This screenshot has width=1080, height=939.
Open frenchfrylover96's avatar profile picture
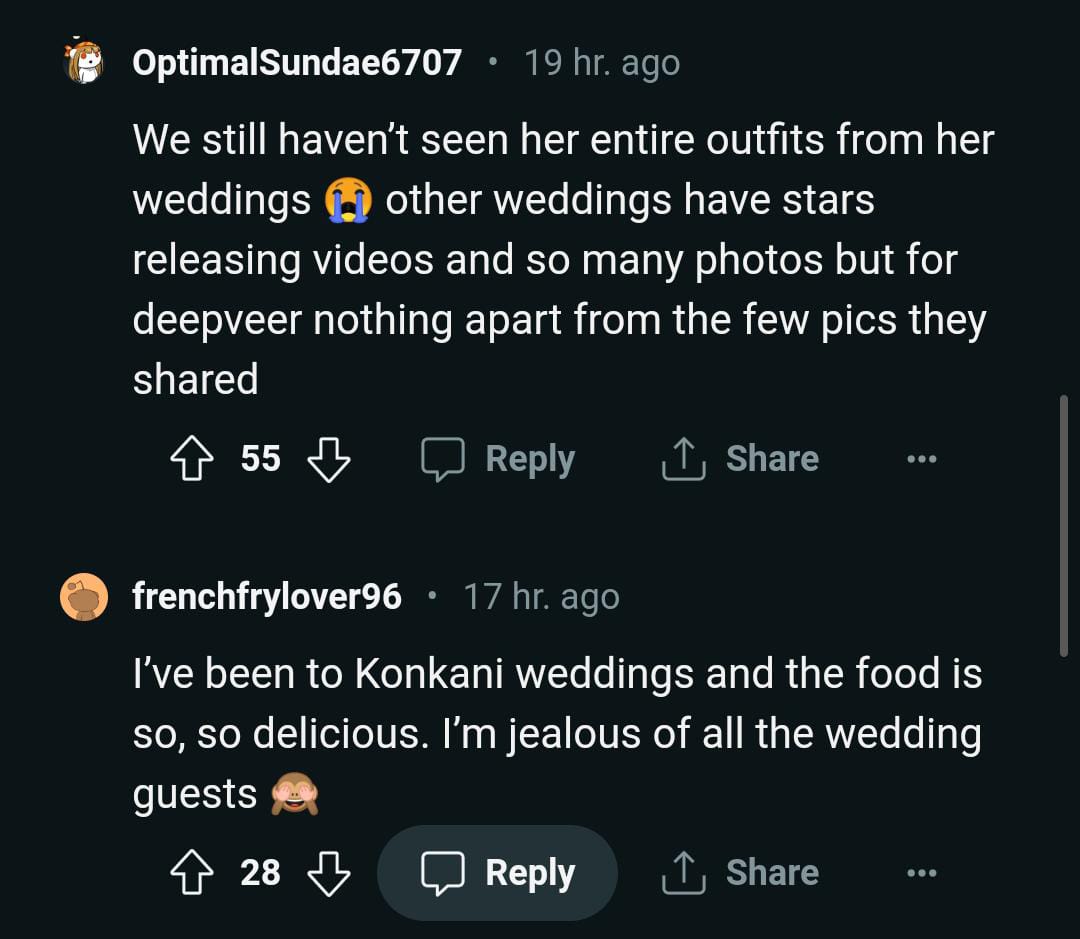(x=84, y=597)
